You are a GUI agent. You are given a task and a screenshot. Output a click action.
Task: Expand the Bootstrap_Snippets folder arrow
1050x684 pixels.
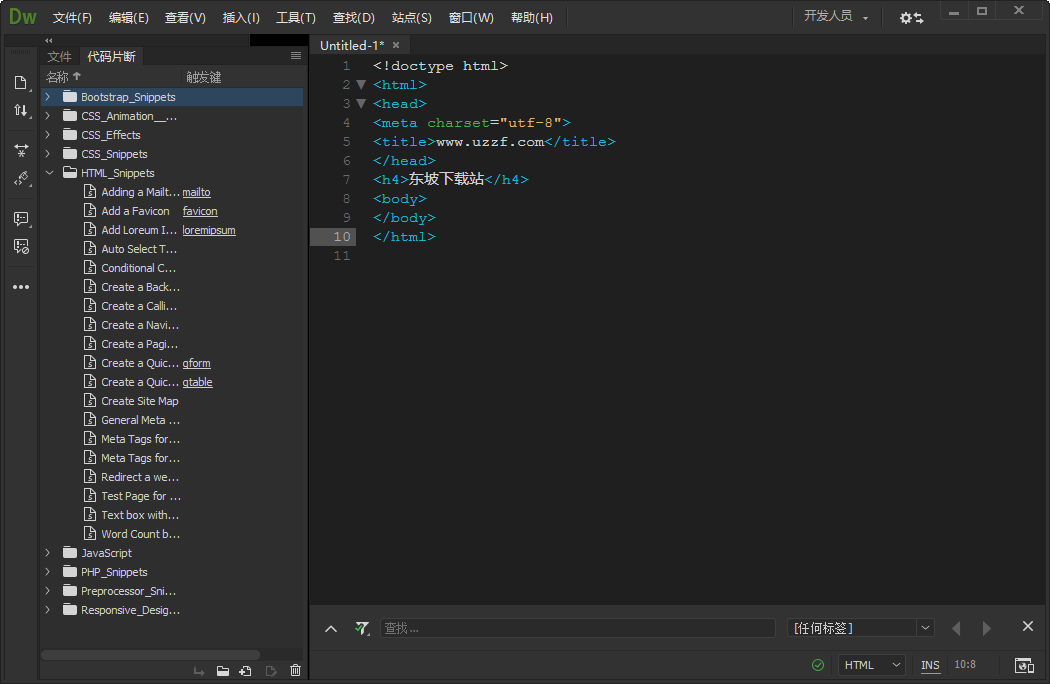click(48, 97)
